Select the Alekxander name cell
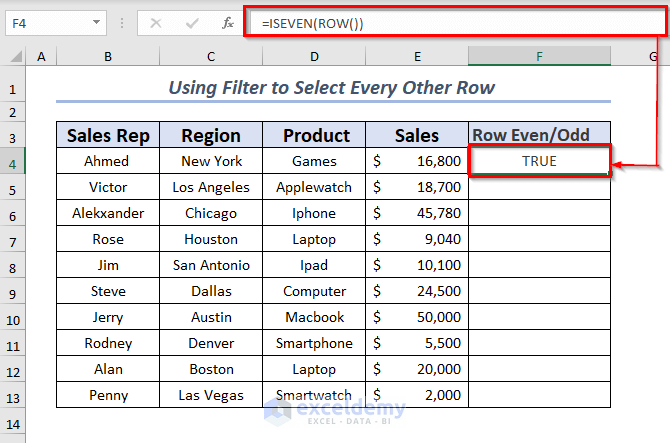Viewport: 670px width, 443px height. click(107, 213)
